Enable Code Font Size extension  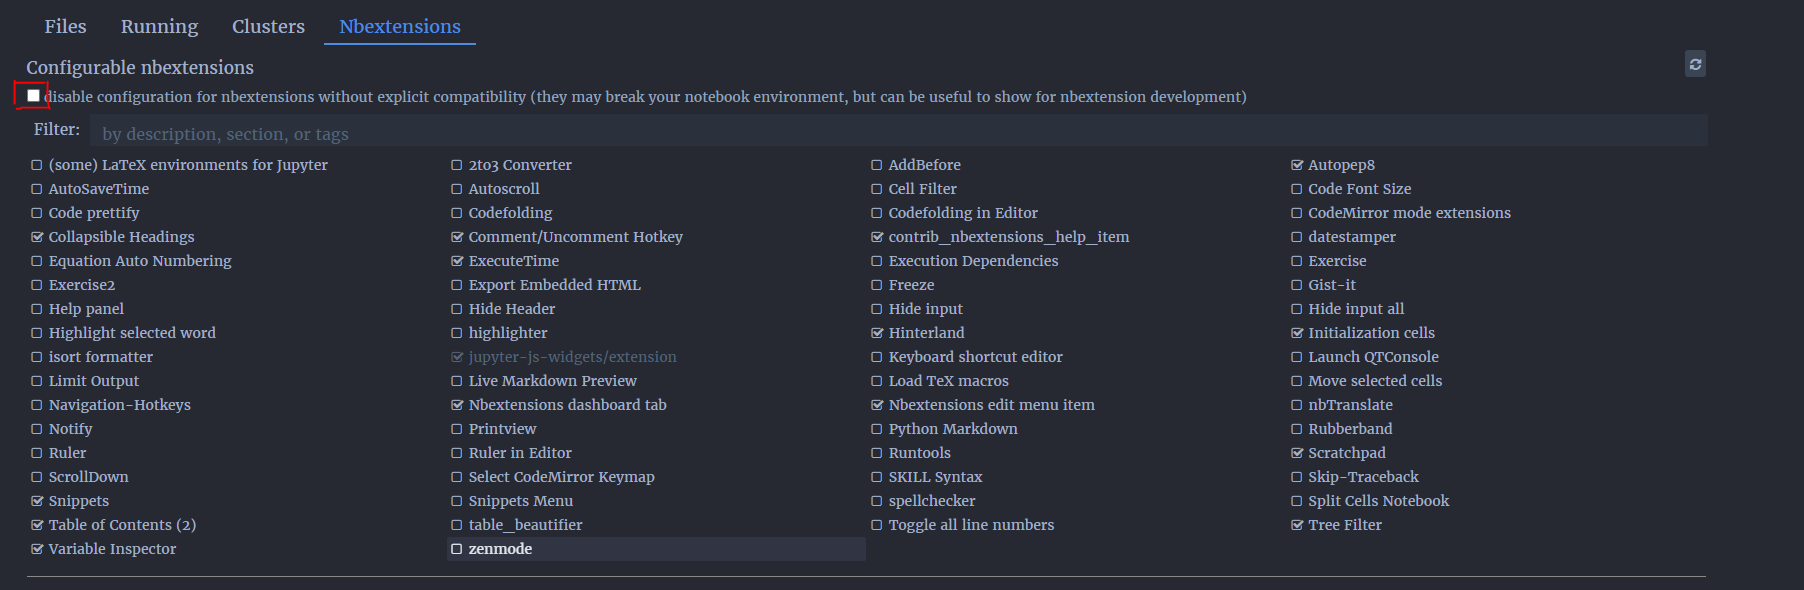point(1297,189)
